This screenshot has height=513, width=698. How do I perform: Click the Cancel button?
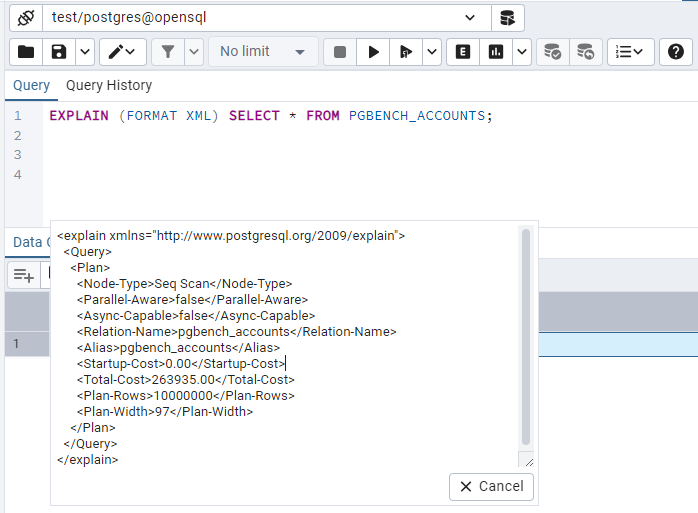tap(491, 486)
